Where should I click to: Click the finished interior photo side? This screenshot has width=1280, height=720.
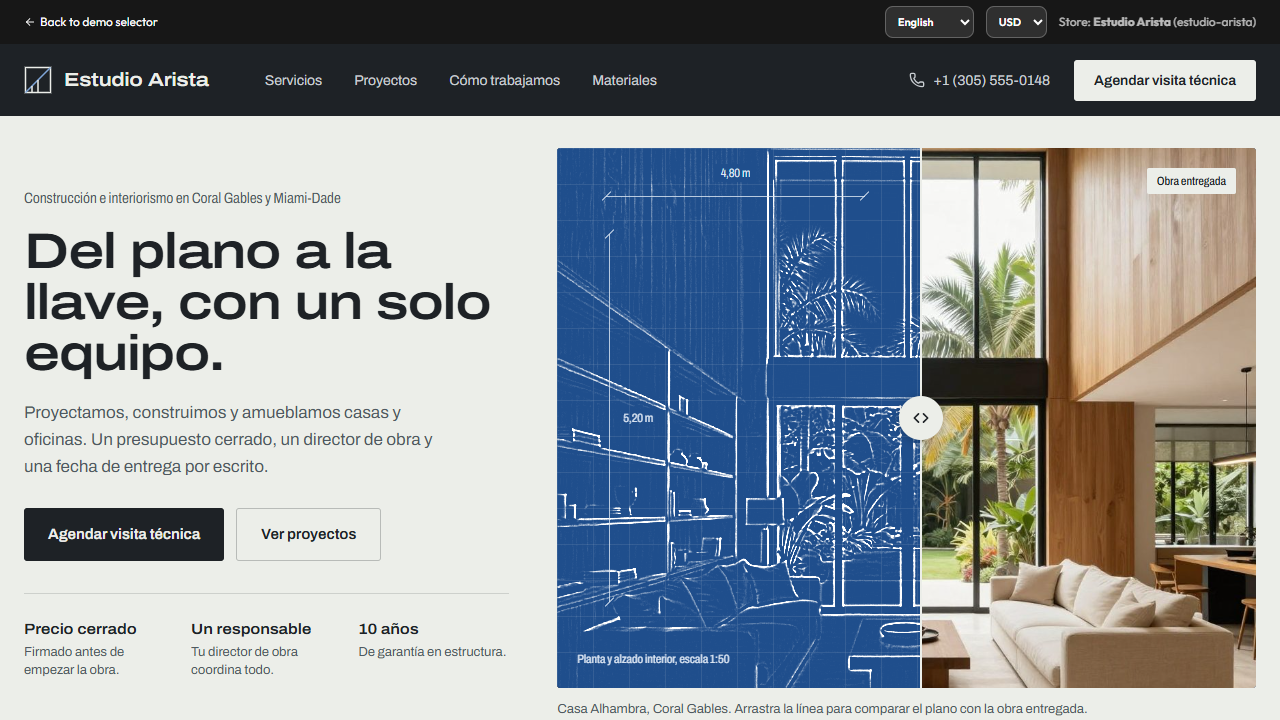[x=1088, y=418]
